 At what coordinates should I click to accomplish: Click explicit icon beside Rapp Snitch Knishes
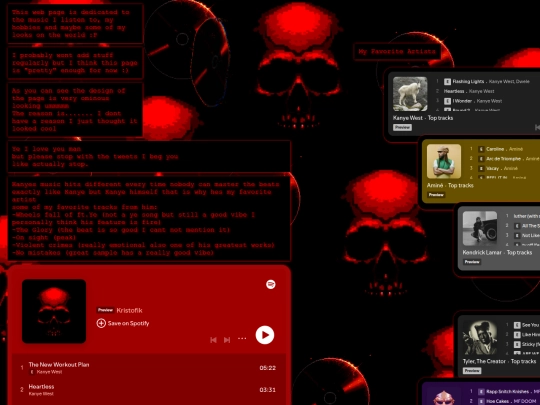[x=481, y=392]
